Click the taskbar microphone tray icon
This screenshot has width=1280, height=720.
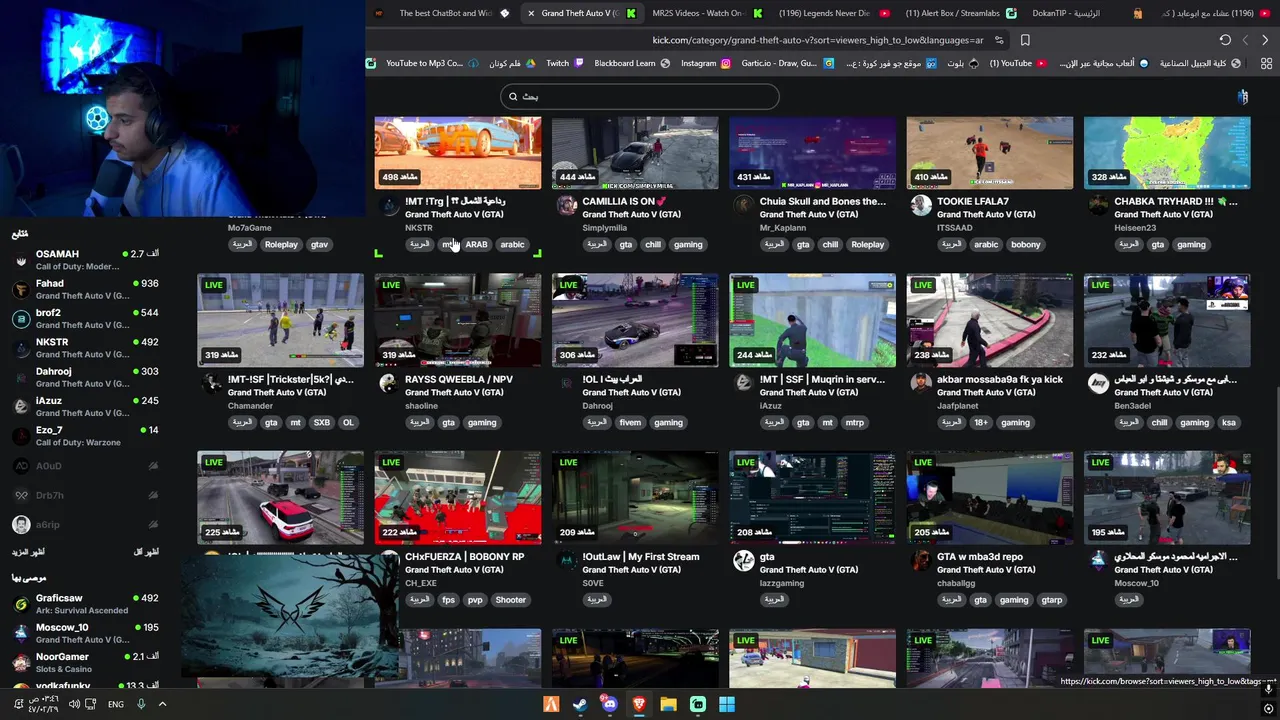point(141,704)
